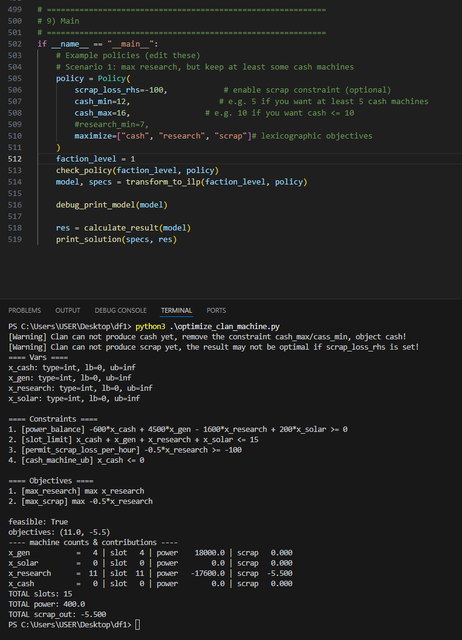462x640 pixels.
Task: Click 'feasible: True' in terminal output
Action: pos(38,522)
